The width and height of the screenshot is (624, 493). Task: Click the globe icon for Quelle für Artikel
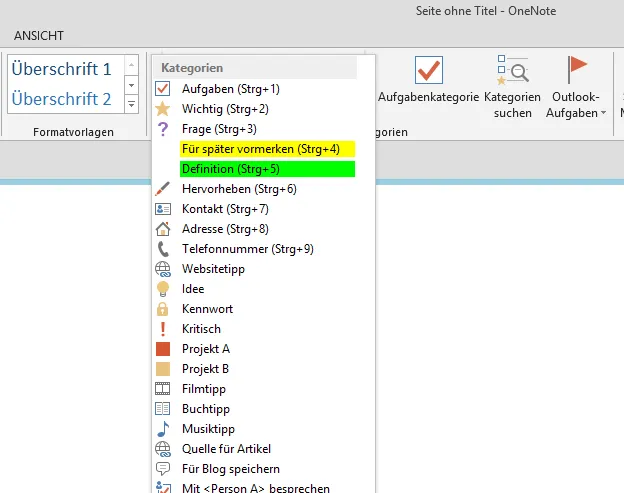pos(162,449)
